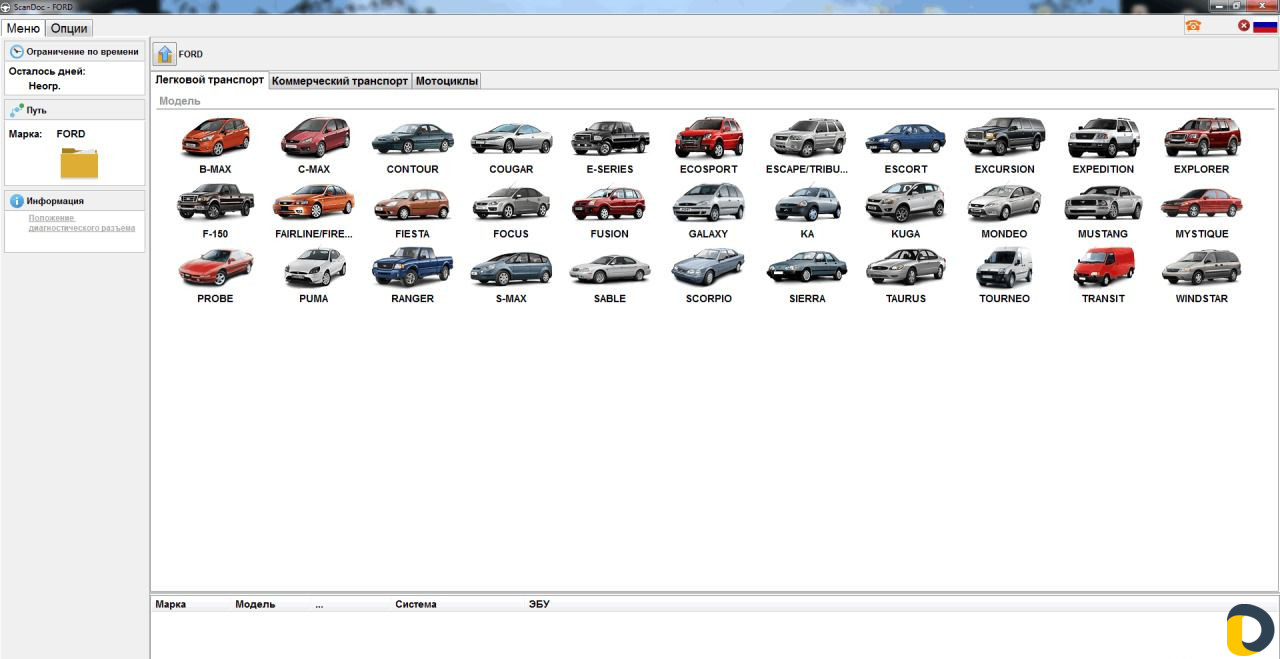Open the TOURNEO van icon

coord(1005,267)
